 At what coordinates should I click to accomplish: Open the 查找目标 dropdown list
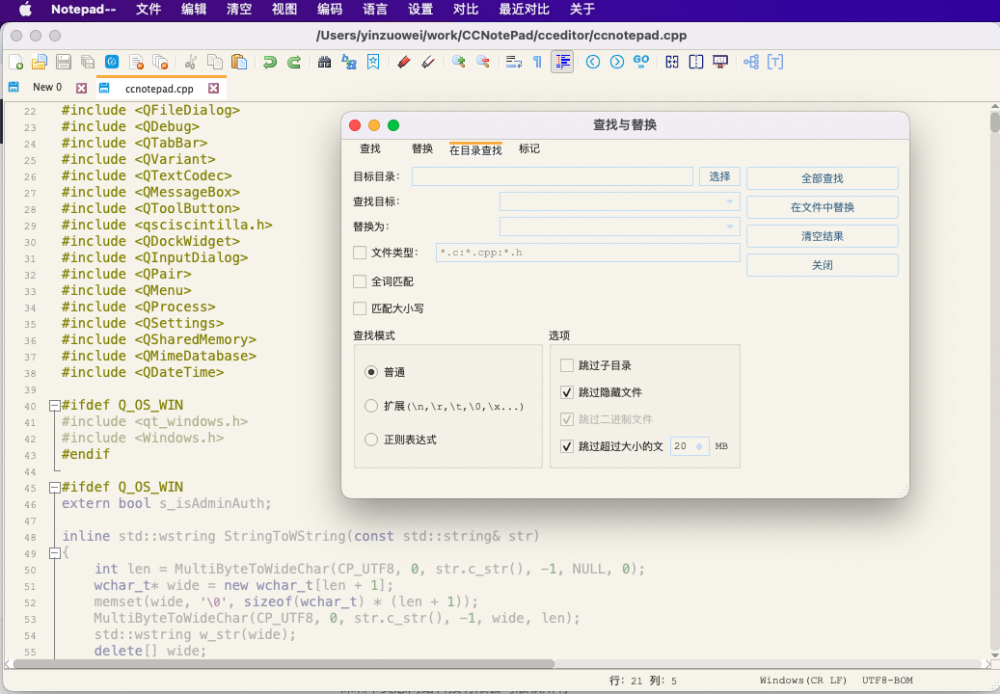click(730, 202)
